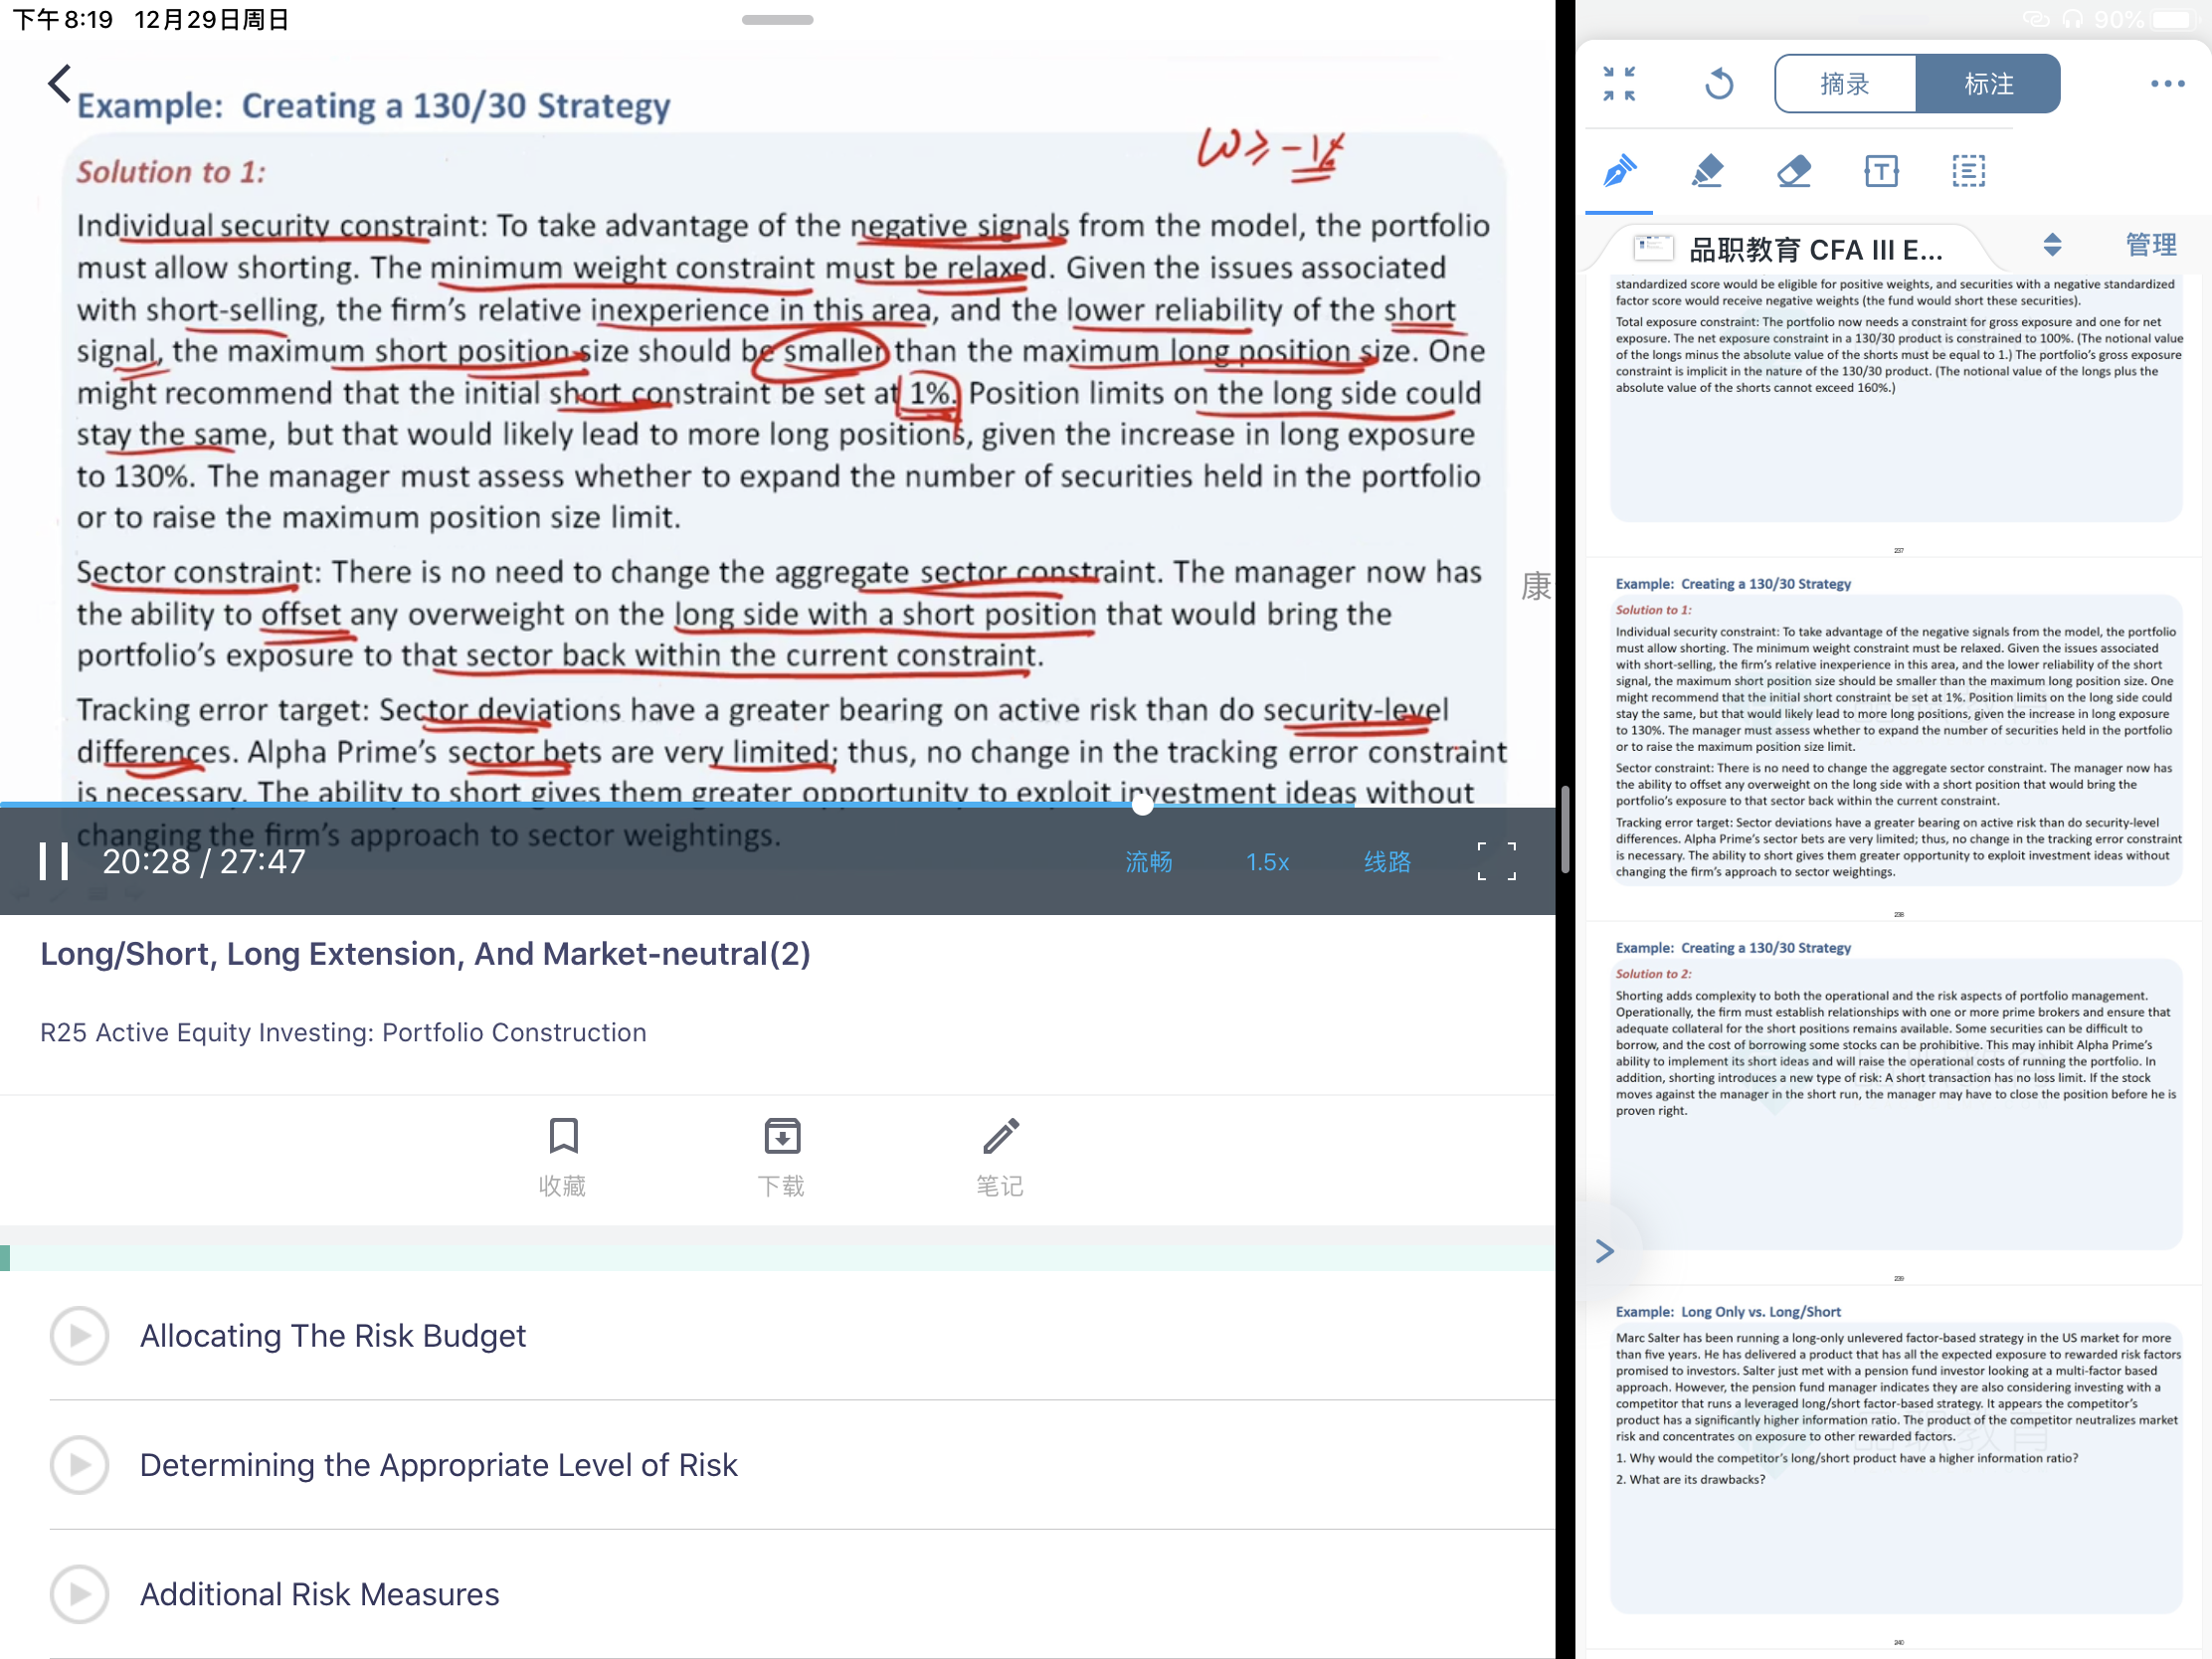Tap the top multitasking pill handle
This screenshot has height=1659, width=2212.
pyautogui.click(x=777, y=20)
